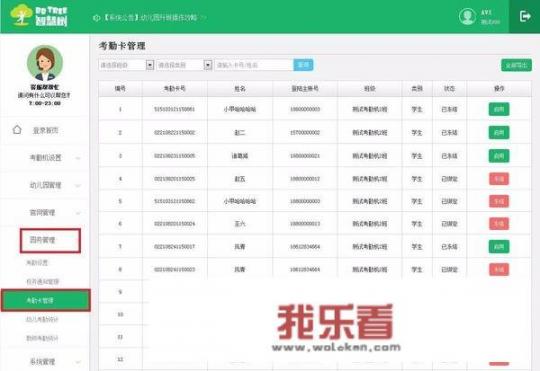Click the status cell in row 4
The image size is (540, 371).
tap(449, 179)
